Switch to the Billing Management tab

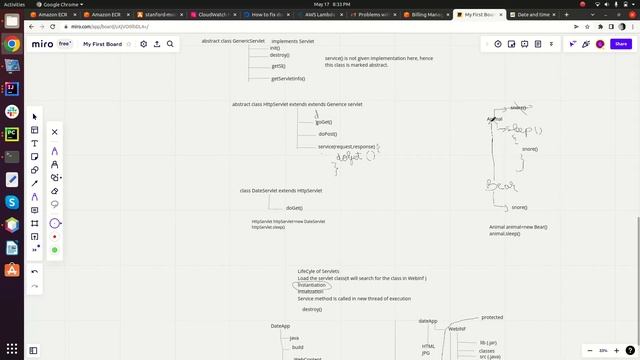426,15
